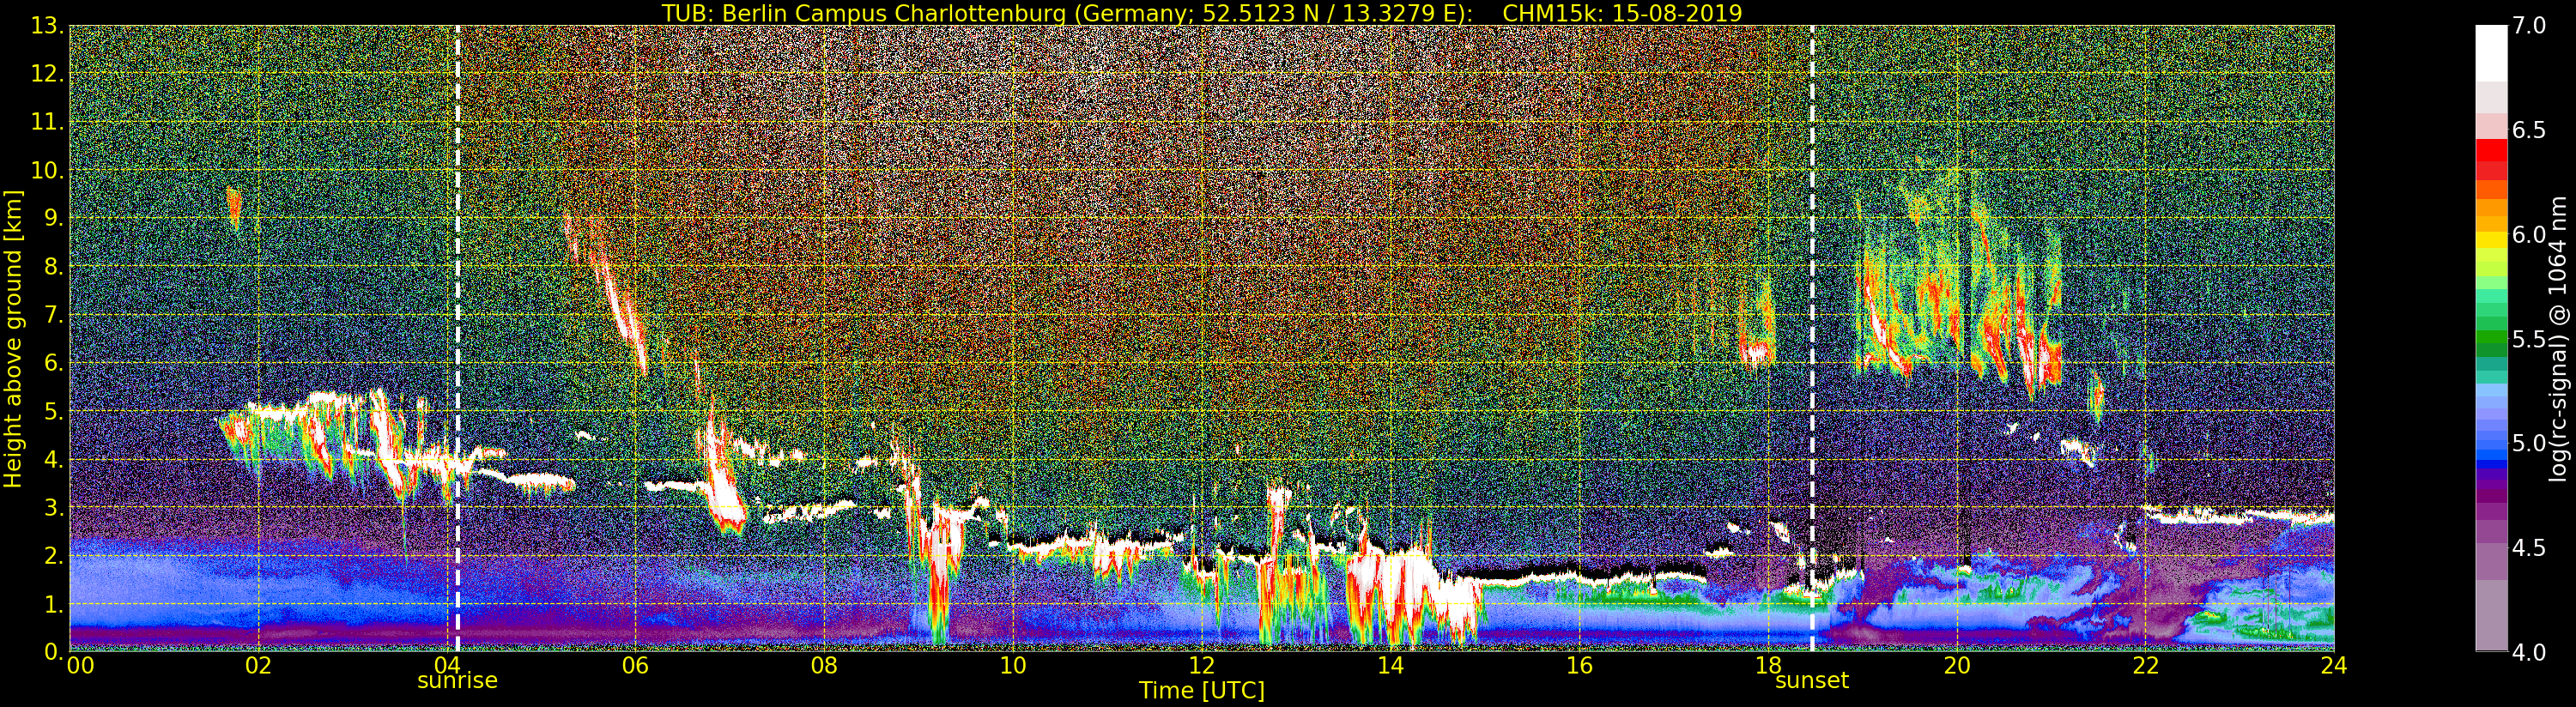2576x707 pixels.
Task: Click the '18' time axis tick label
Action: [1767, 666]
